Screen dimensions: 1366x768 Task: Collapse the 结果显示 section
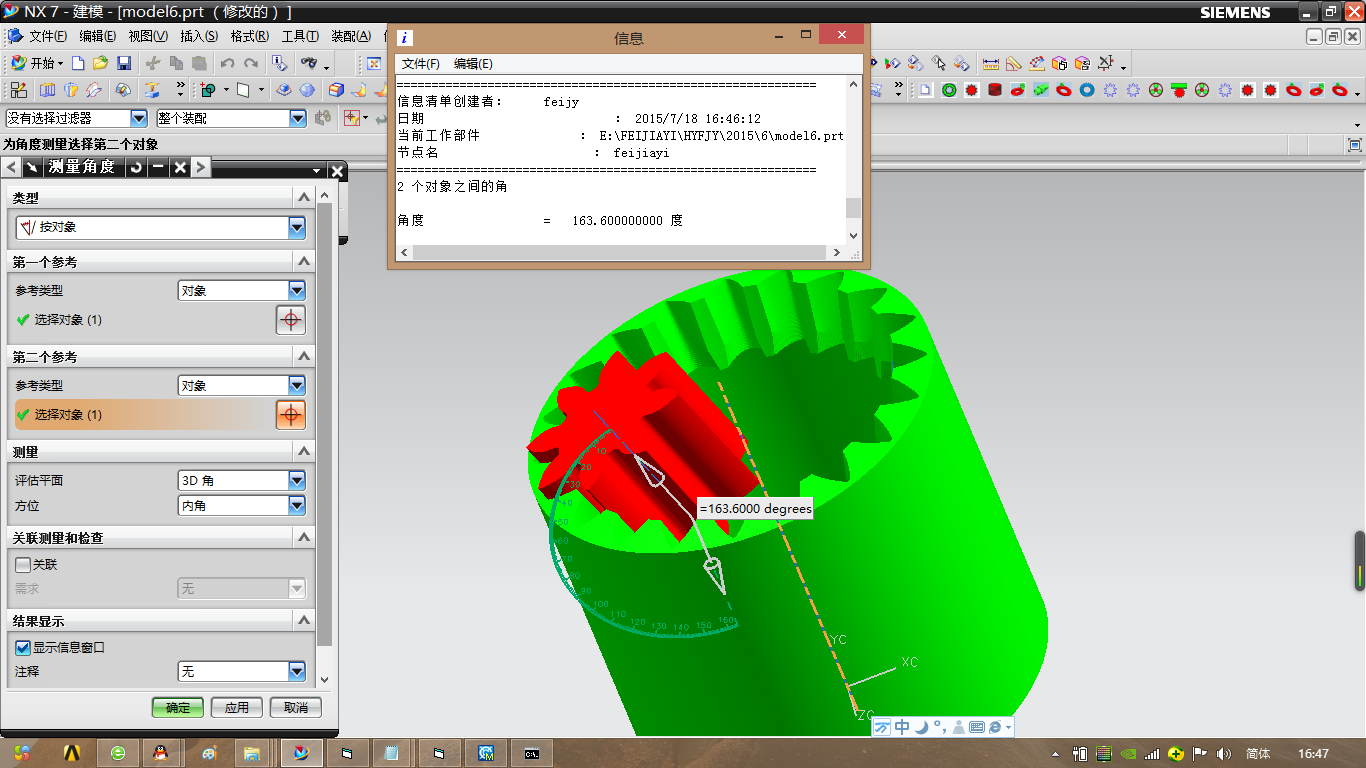(x=305, y=621)
